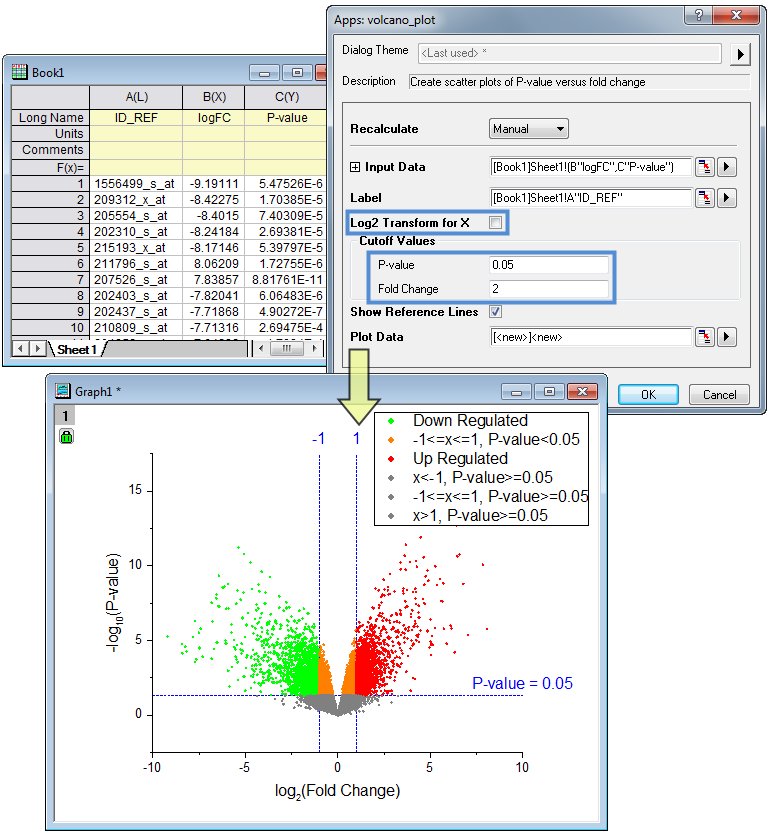Image resolution: width=772 pixels, height=833 pixels.
Task: Click the Units row header
Action: pyautogui.click(x=50, y=134)
